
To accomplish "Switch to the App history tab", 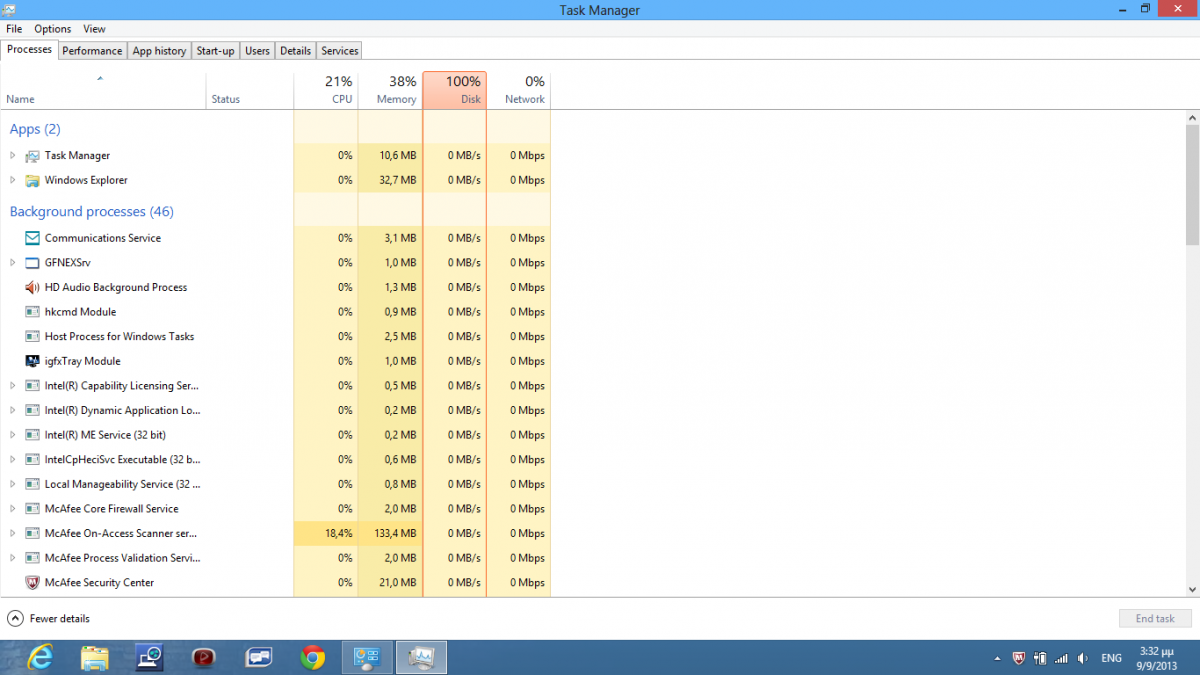I will click(159, 51).
